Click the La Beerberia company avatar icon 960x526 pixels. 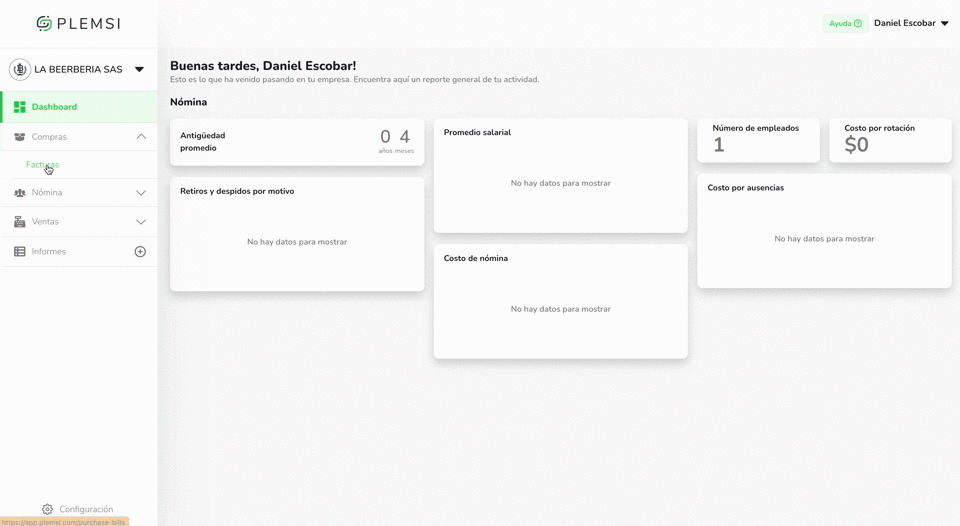point(20,69)
